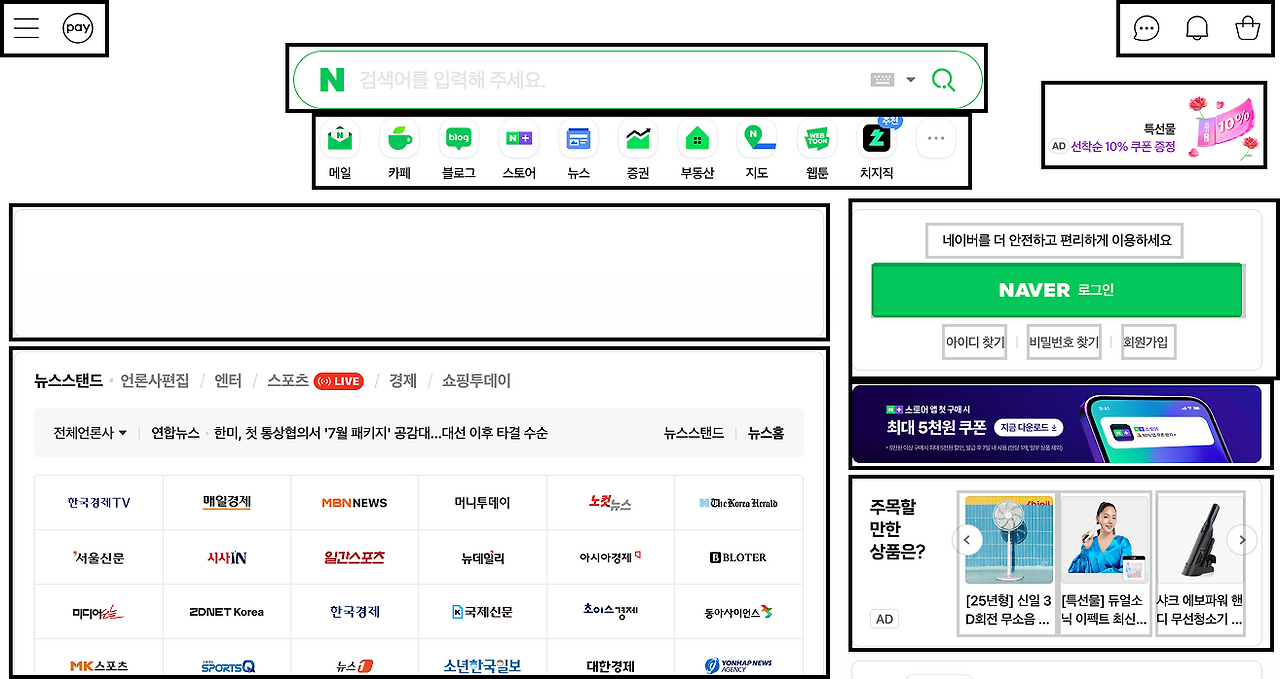Viewport: 1280px width, 679px height.
Task: Select the 경제 tab
Action: pos(403,381)
